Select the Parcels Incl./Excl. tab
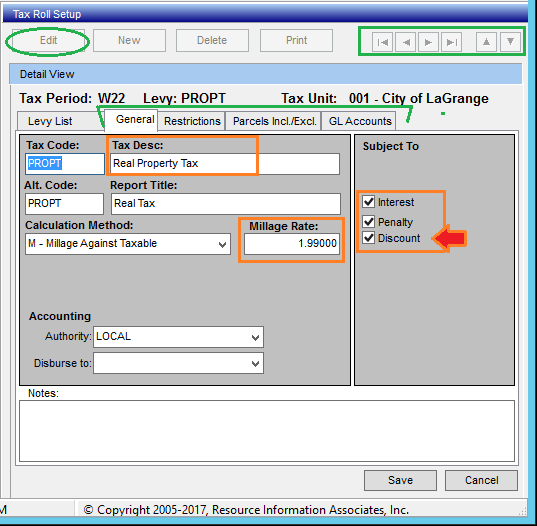The width and height of the screenshot is (537, 526). click(x=274, y=121)
